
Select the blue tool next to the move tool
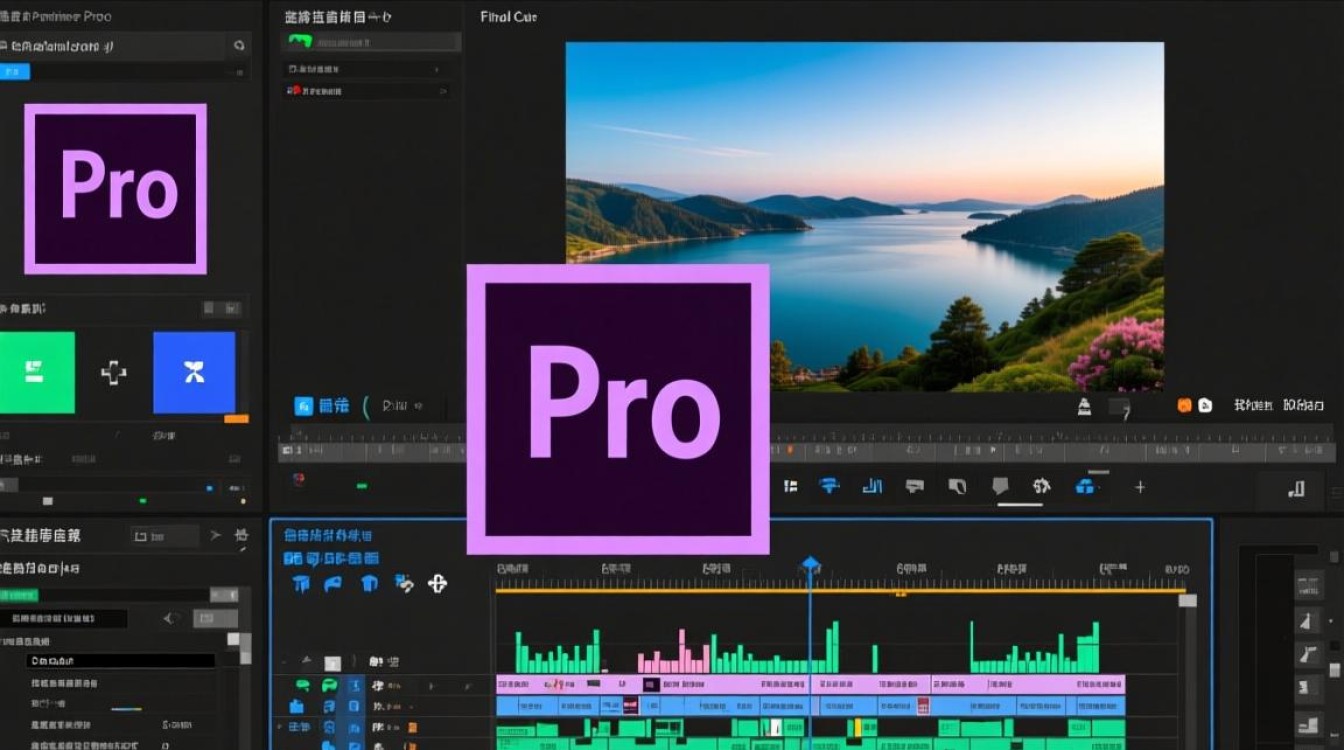[404, 583]
